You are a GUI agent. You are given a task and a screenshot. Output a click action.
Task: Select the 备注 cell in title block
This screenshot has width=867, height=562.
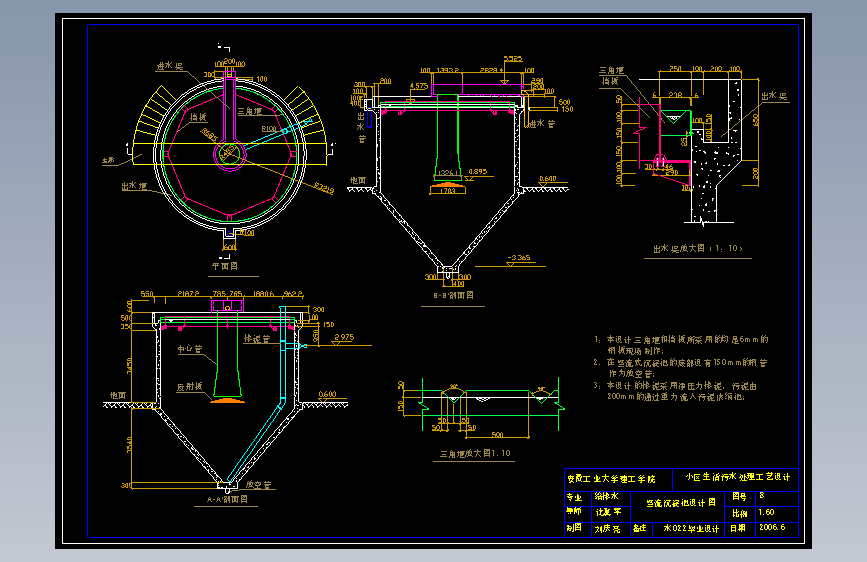640,528
